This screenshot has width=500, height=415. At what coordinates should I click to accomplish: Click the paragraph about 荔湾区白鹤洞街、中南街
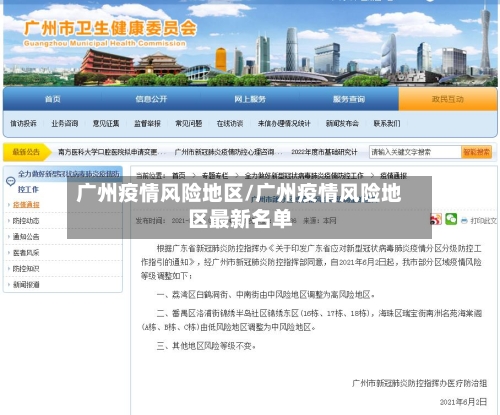point(266,295)
